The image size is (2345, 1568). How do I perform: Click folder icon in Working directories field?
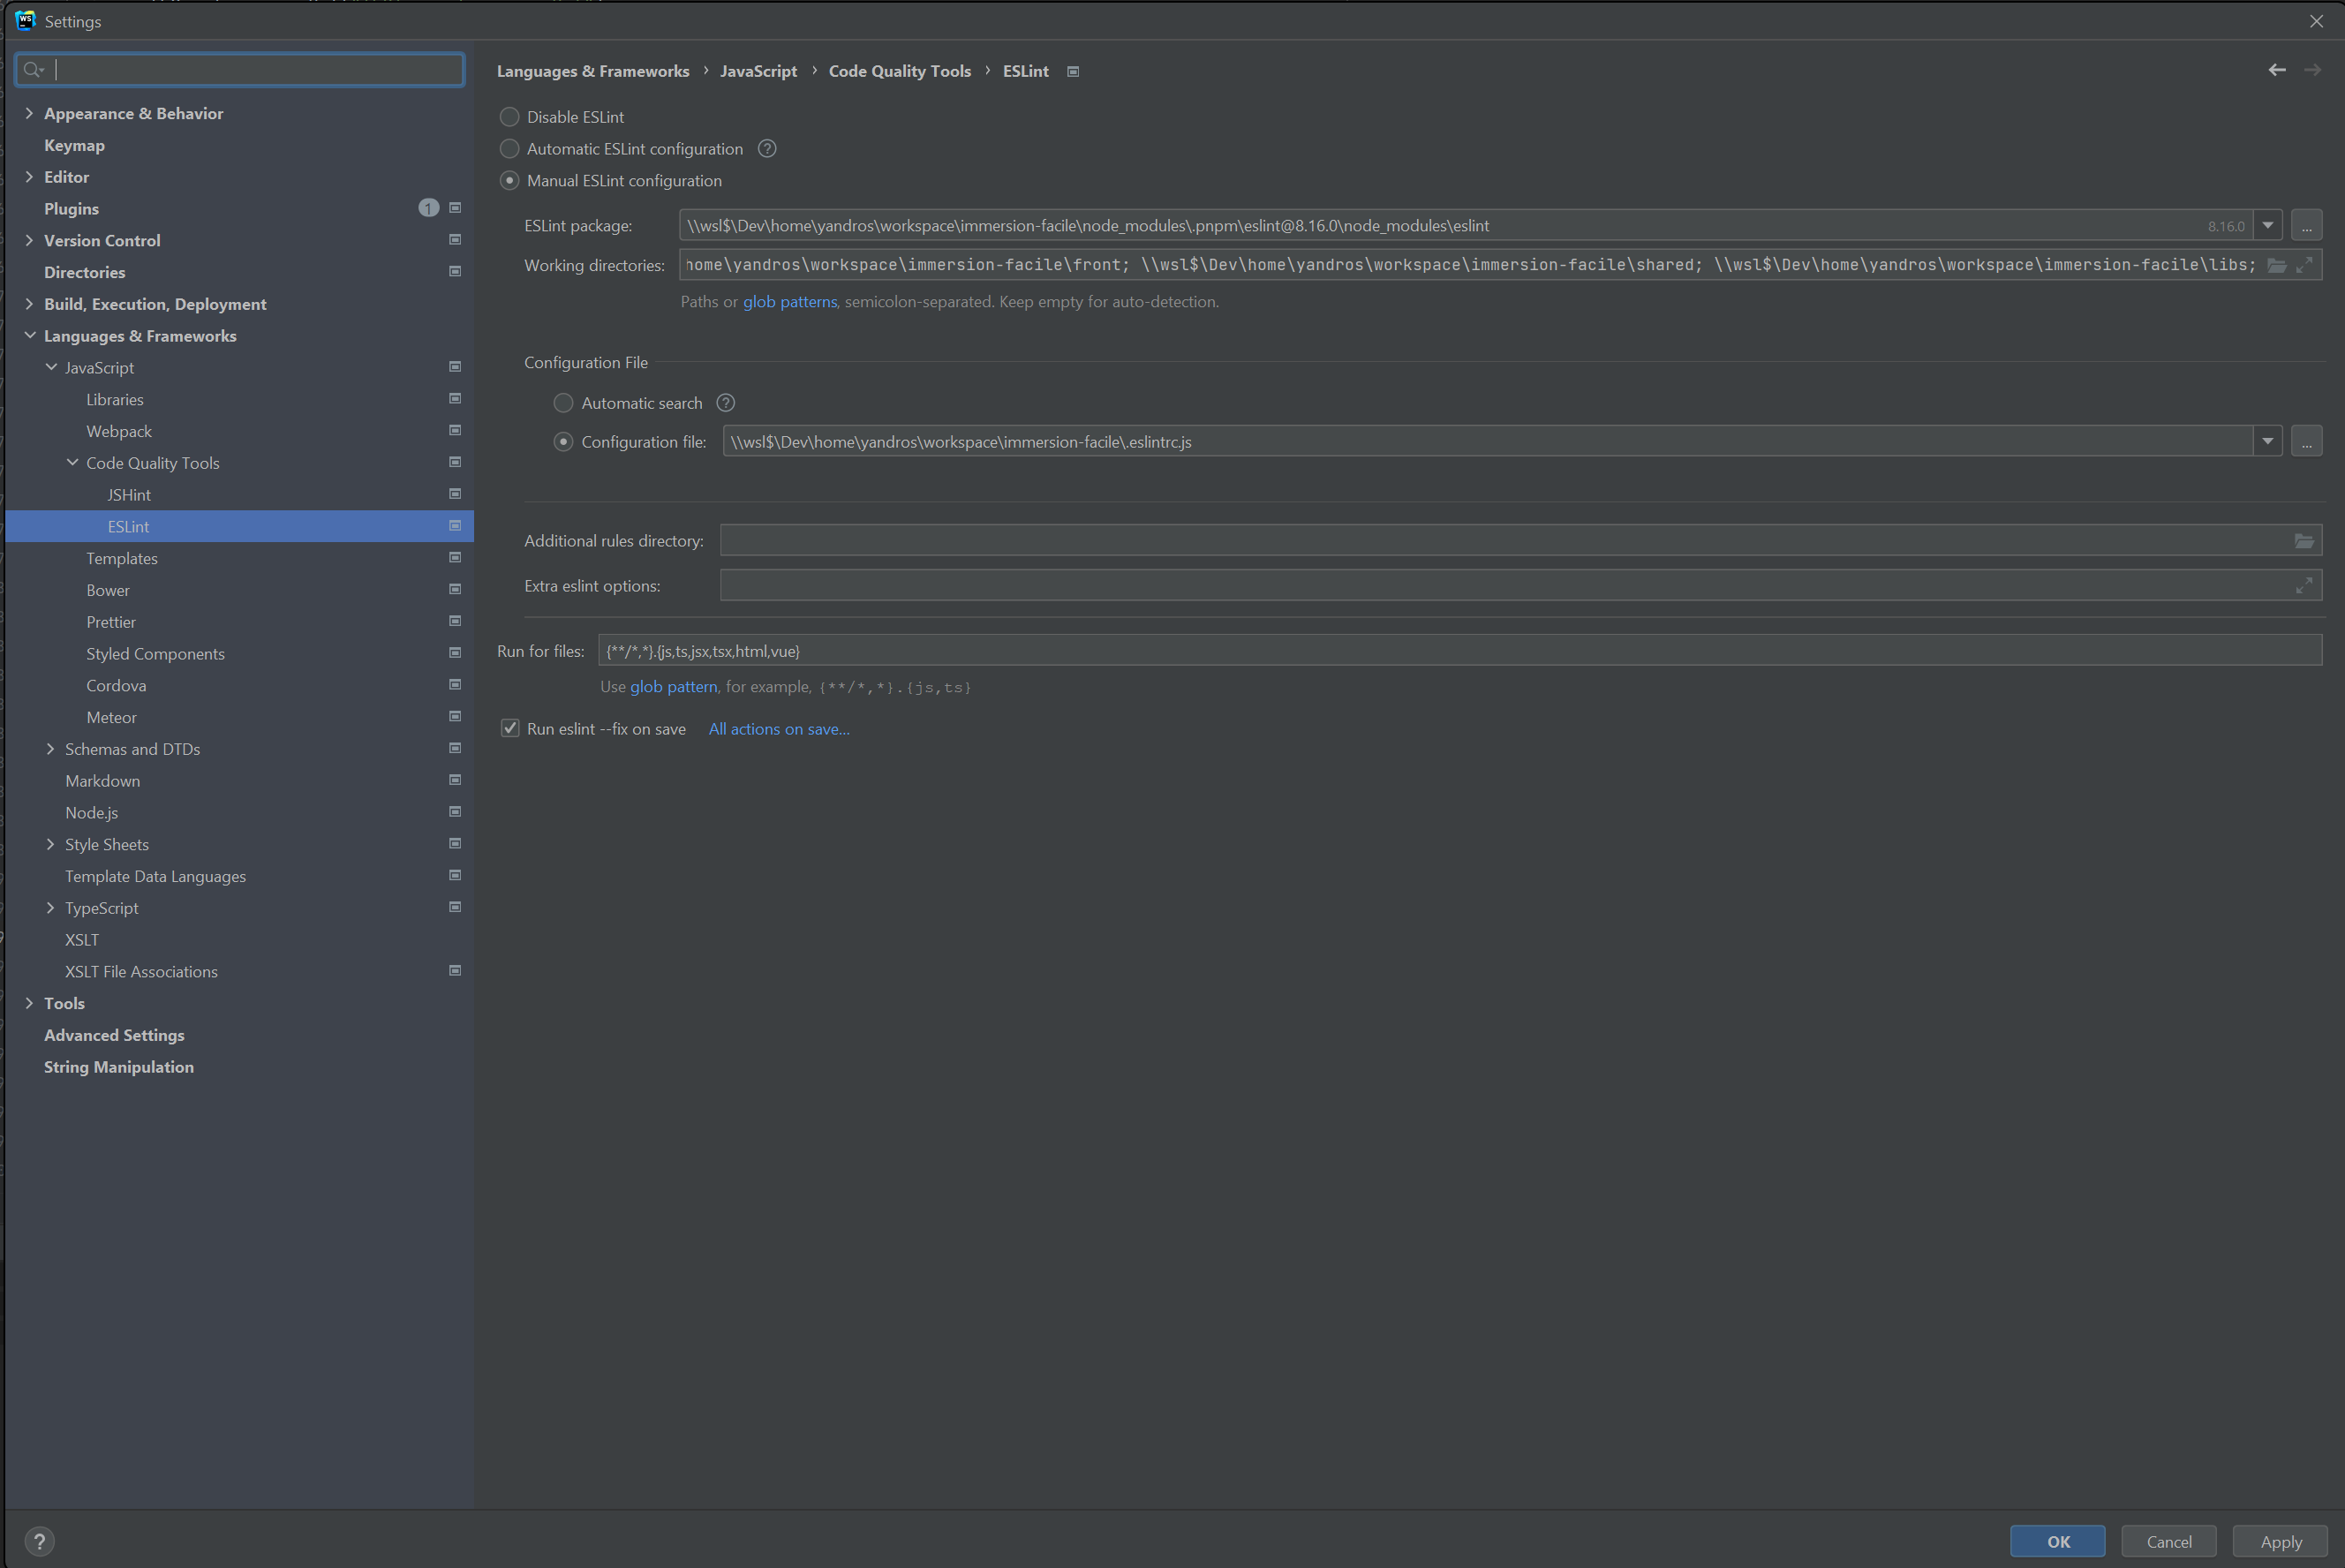[x=2277, y=265]
